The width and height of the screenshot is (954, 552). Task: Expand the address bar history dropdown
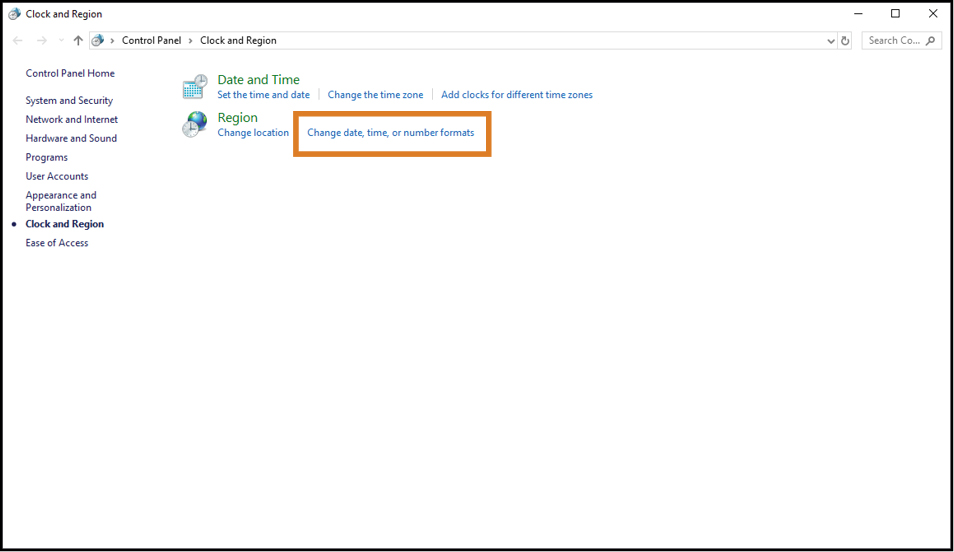[x=830, y=41]
